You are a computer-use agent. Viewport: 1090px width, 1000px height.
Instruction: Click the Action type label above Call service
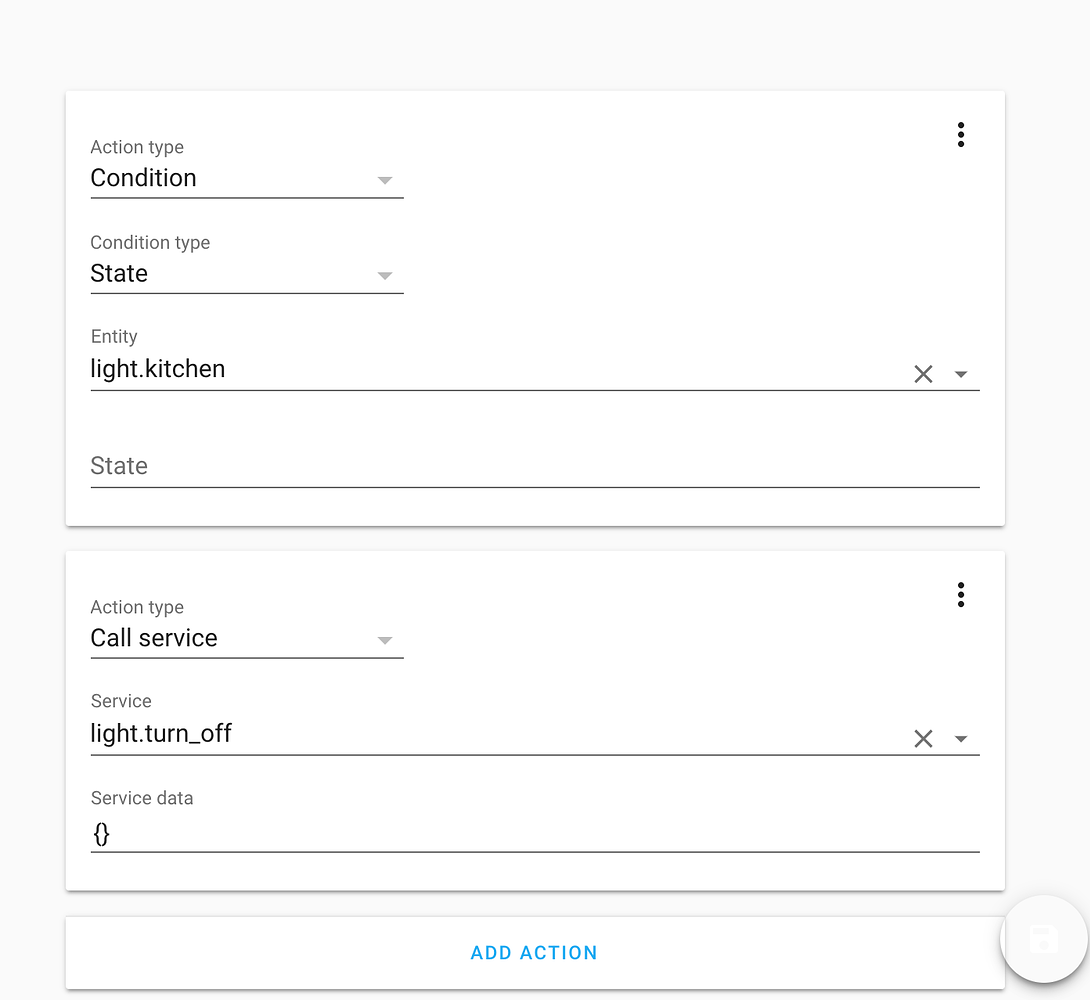(137, 607)
